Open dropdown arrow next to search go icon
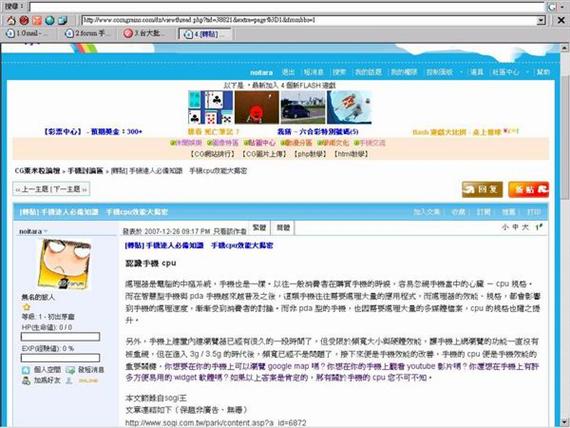570x428 pixels. (562, 7)
